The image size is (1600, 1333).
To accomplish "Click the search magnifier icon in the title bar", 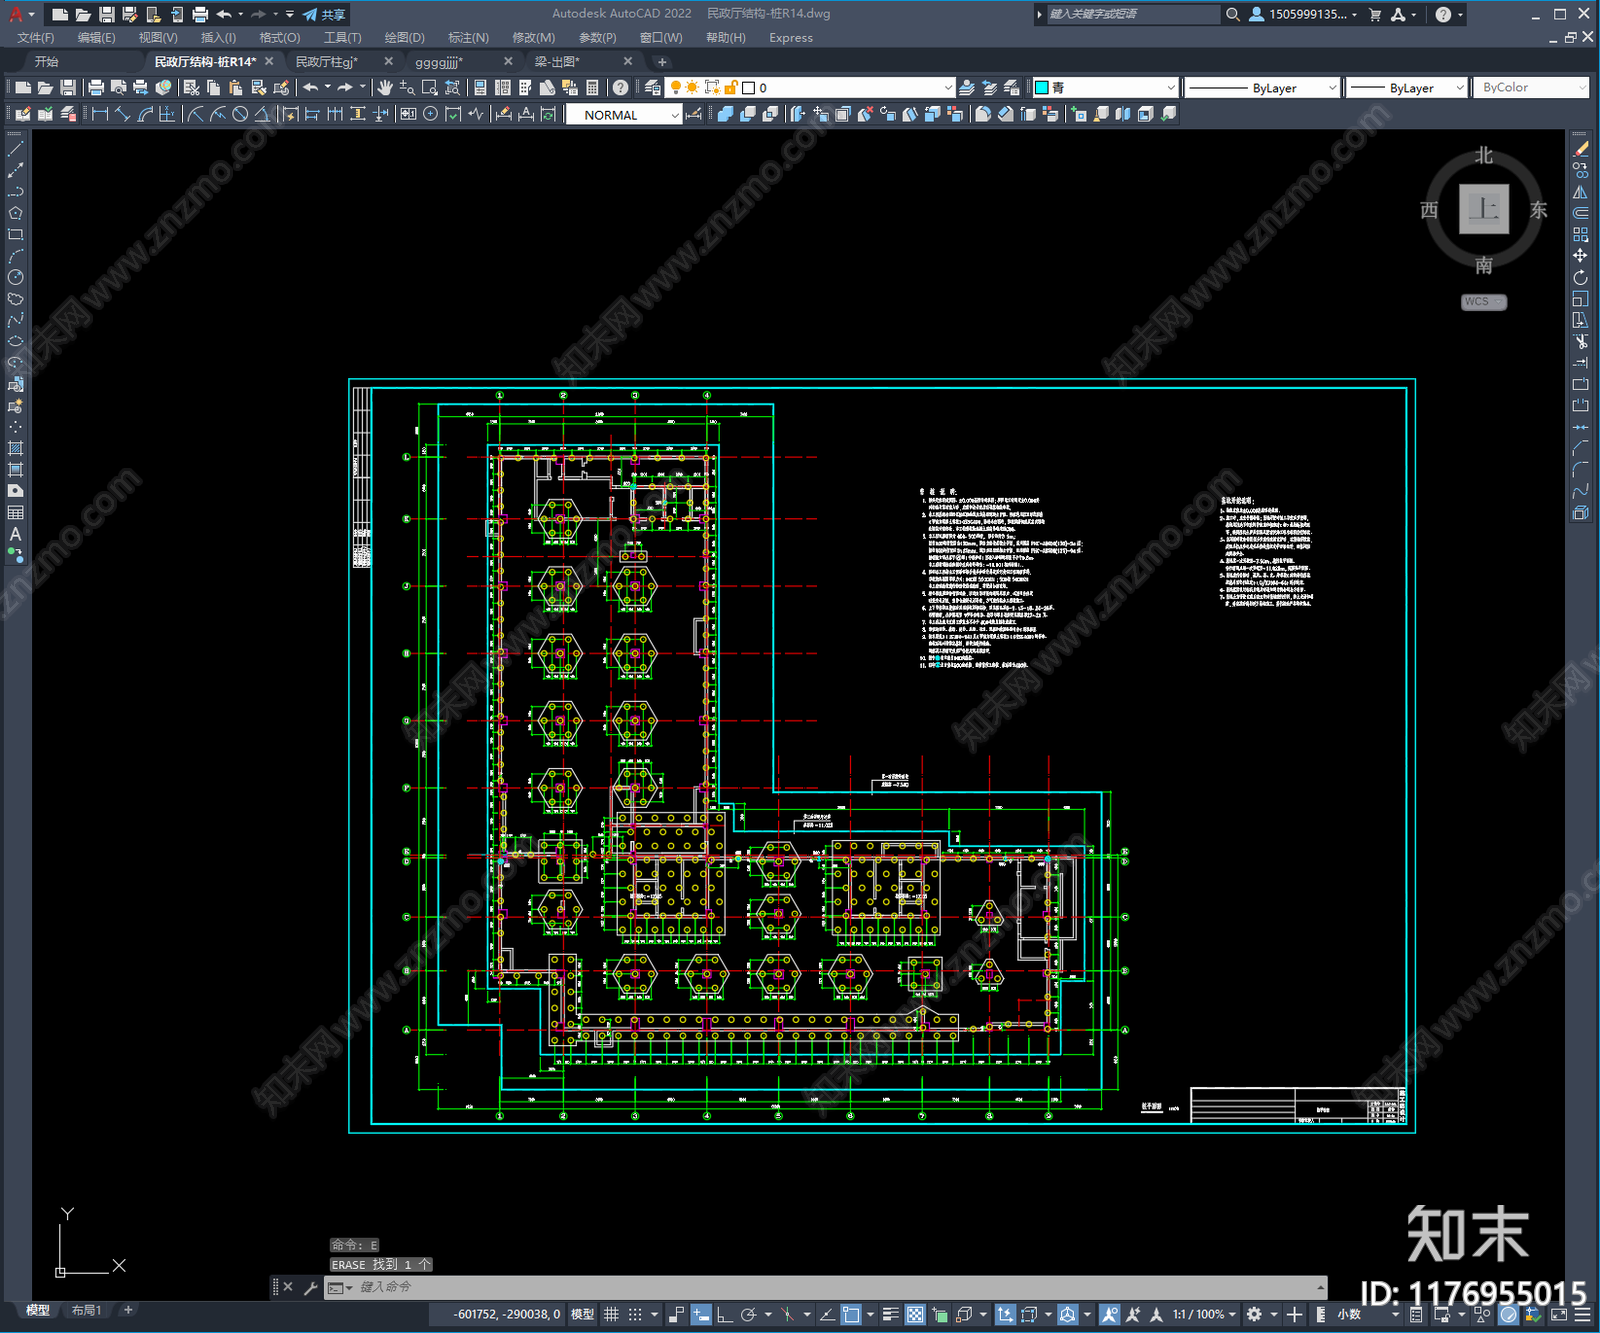I will (1233, 14).
